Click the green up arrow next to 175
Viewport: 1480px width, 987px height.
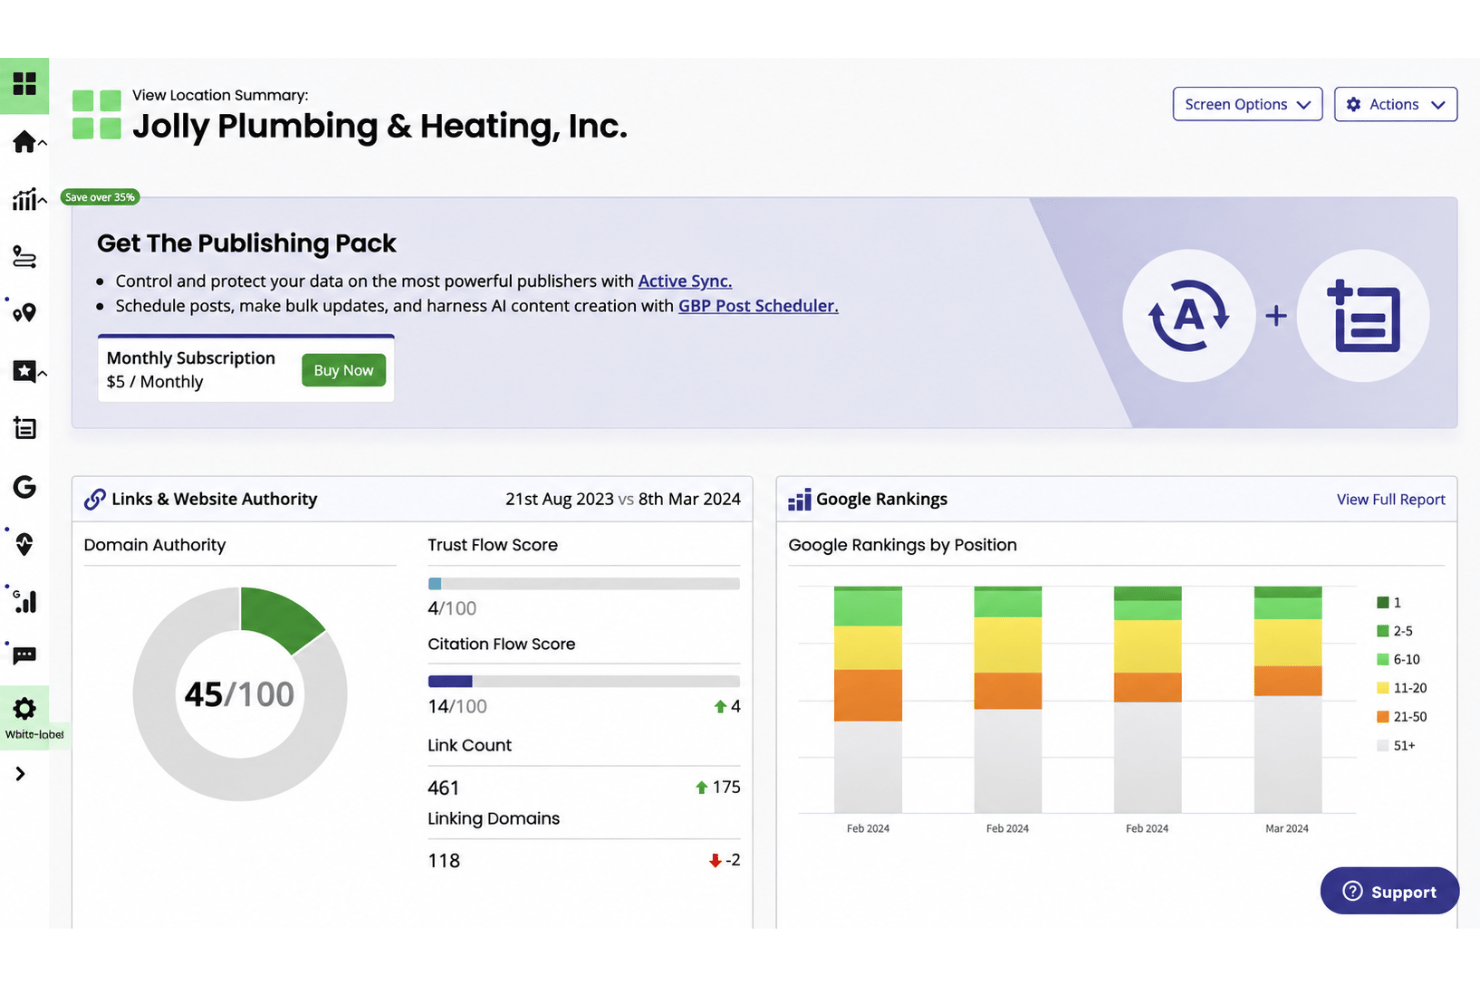702,788
